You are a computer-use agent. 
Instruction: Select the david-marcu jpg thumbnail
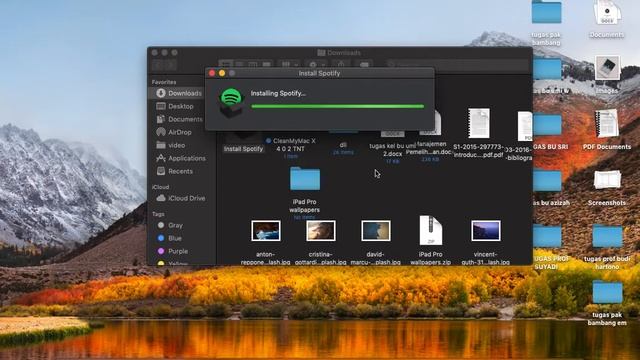[376, 231]
